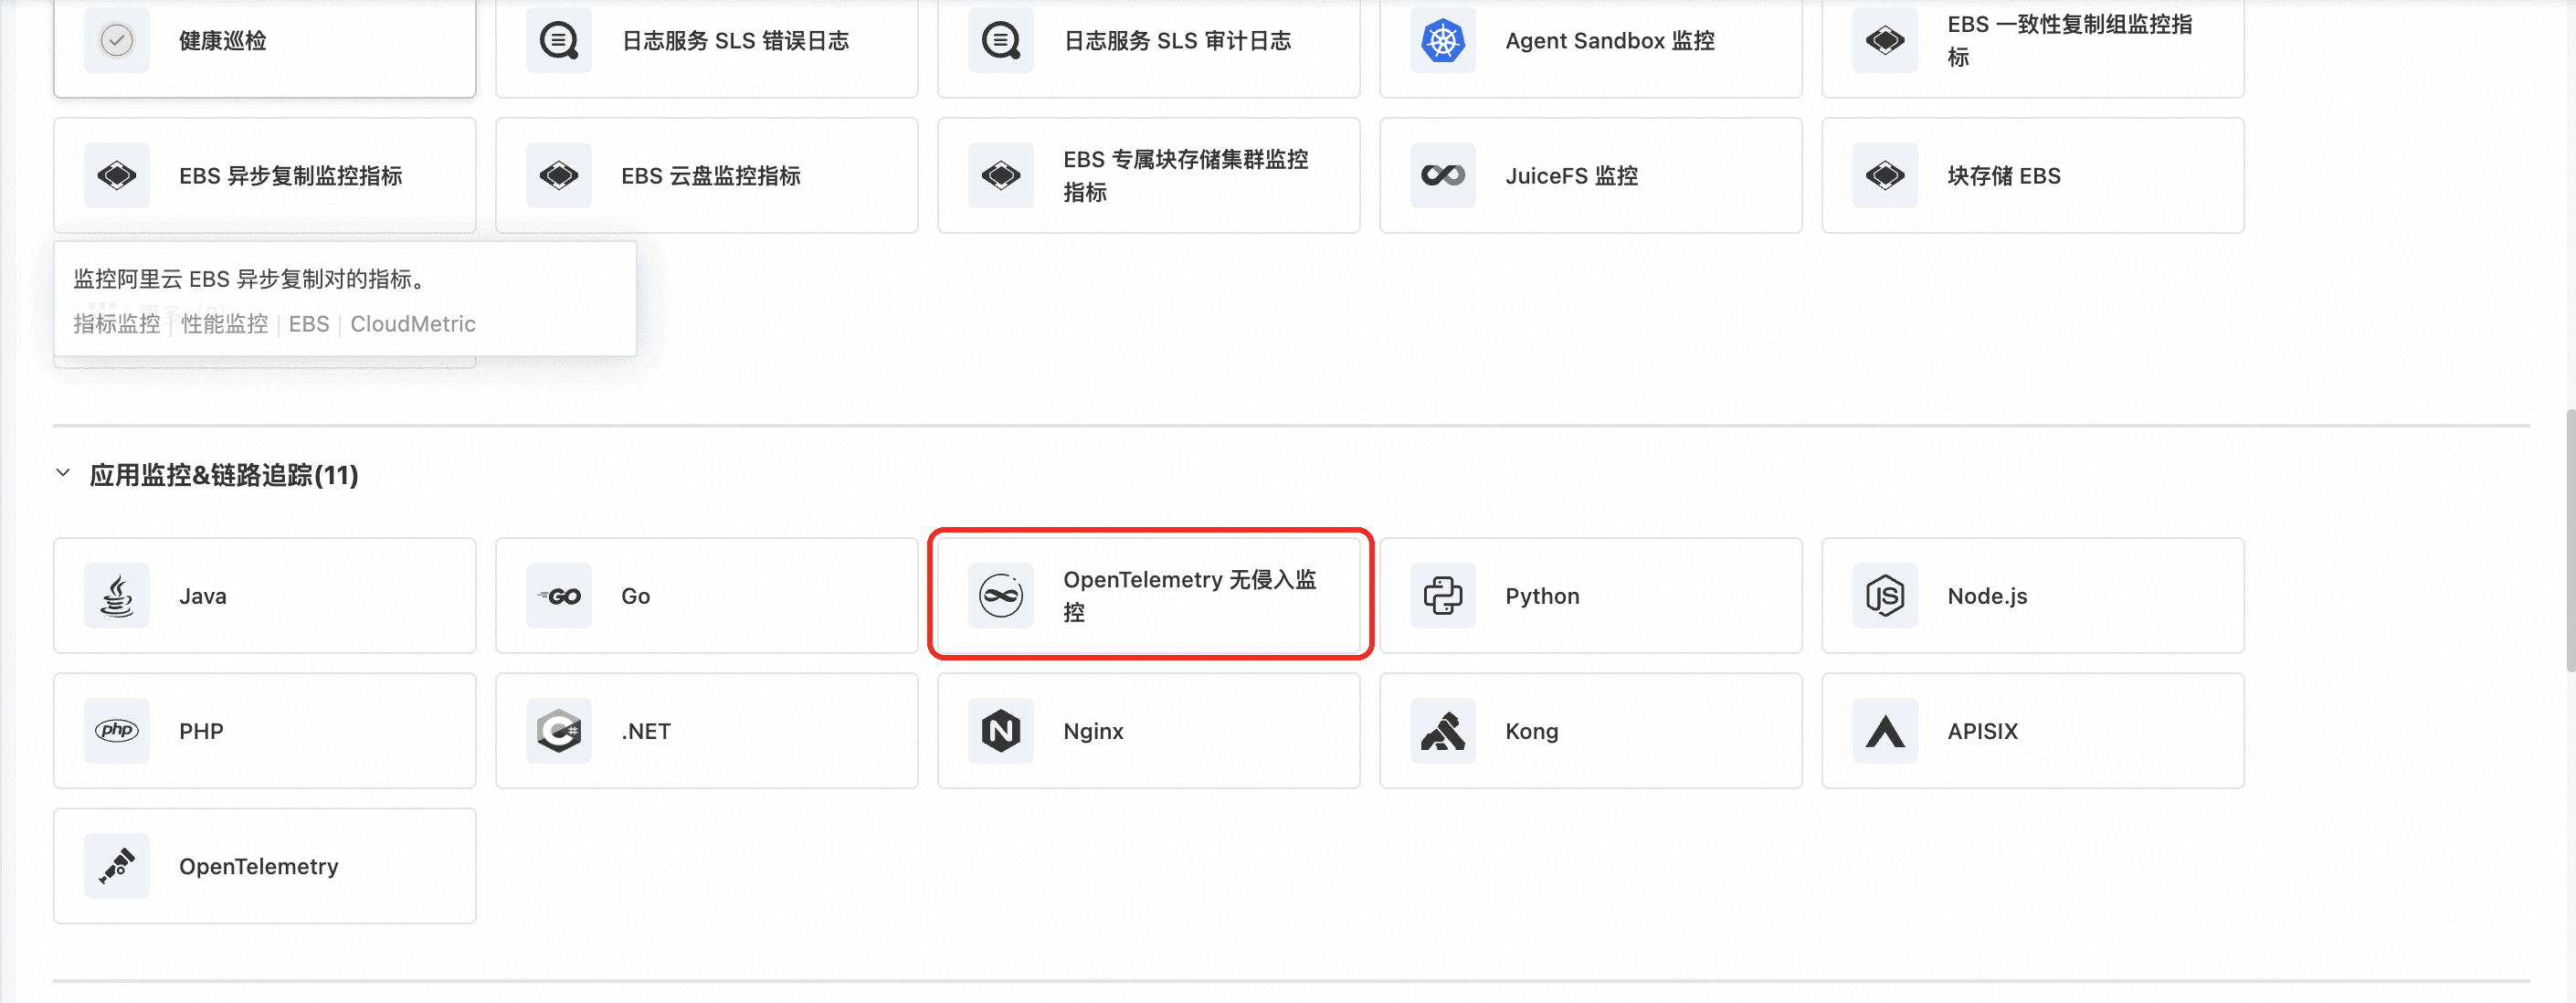Select the Go gopher logo icon
The image size is (2576, 1003).
(x=559, y=596)
